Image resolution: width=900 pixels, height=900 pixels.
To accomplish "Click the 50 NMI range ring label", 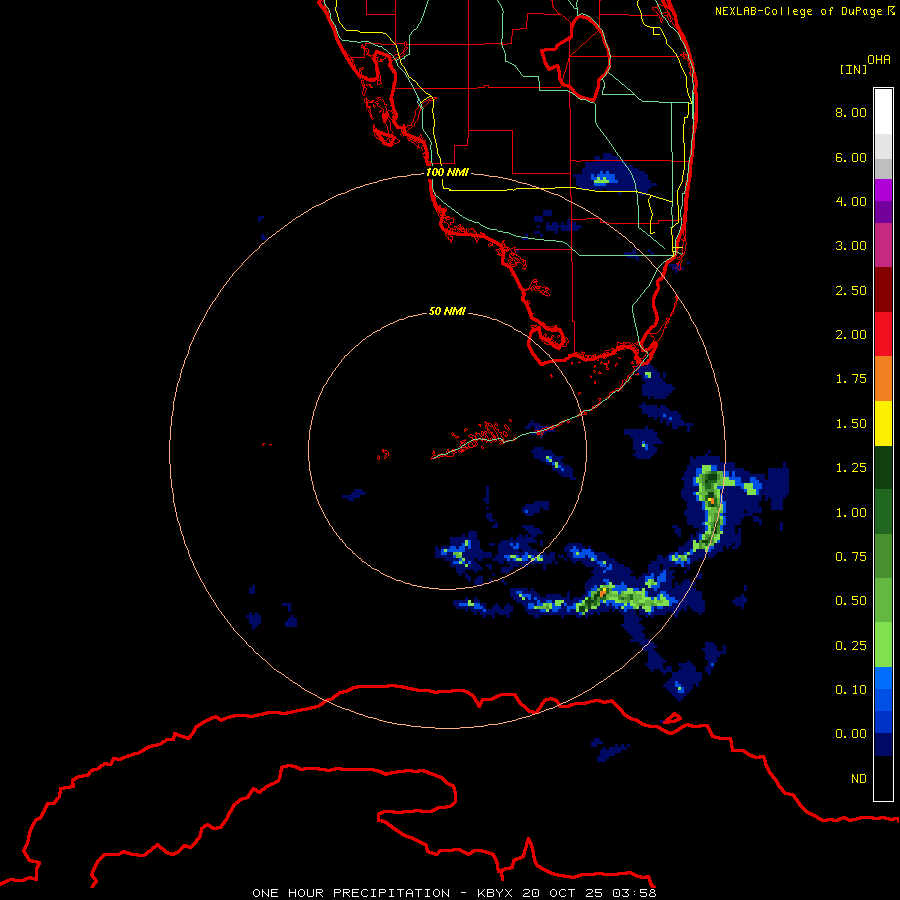I will [447, 311].
